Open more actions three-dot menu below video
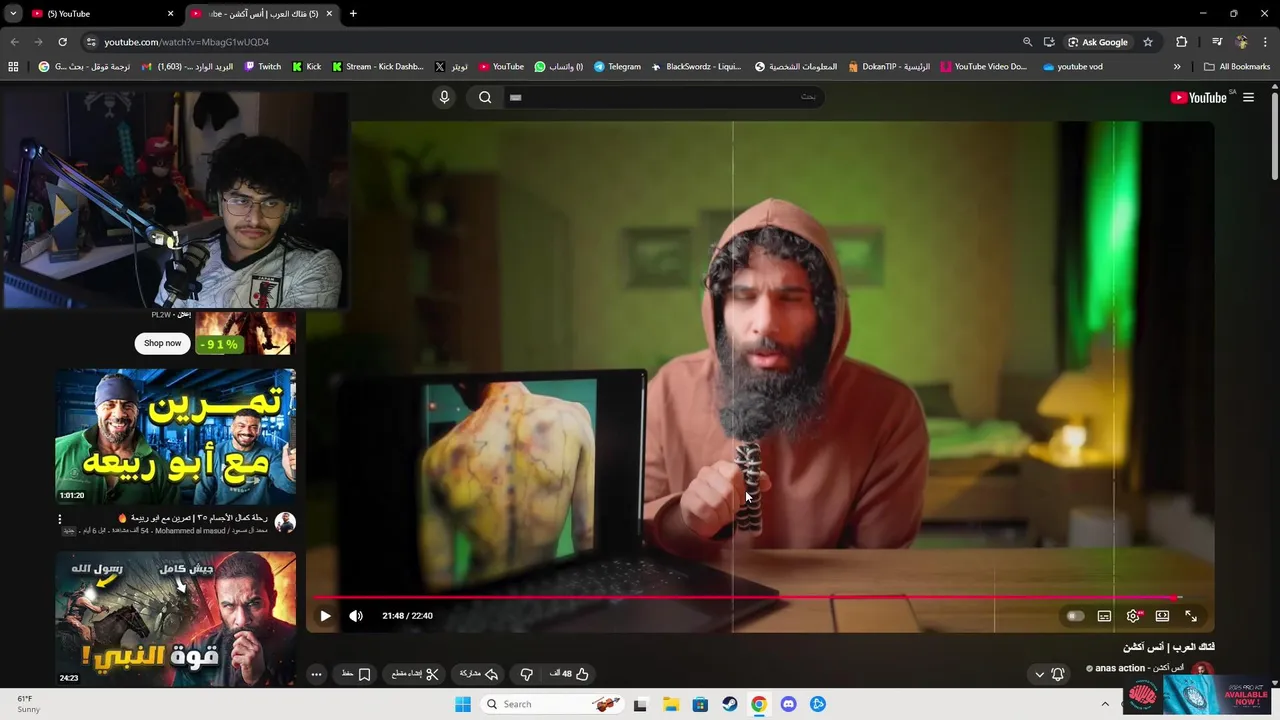Screen dimensions: 1280x720 point(316,674)
